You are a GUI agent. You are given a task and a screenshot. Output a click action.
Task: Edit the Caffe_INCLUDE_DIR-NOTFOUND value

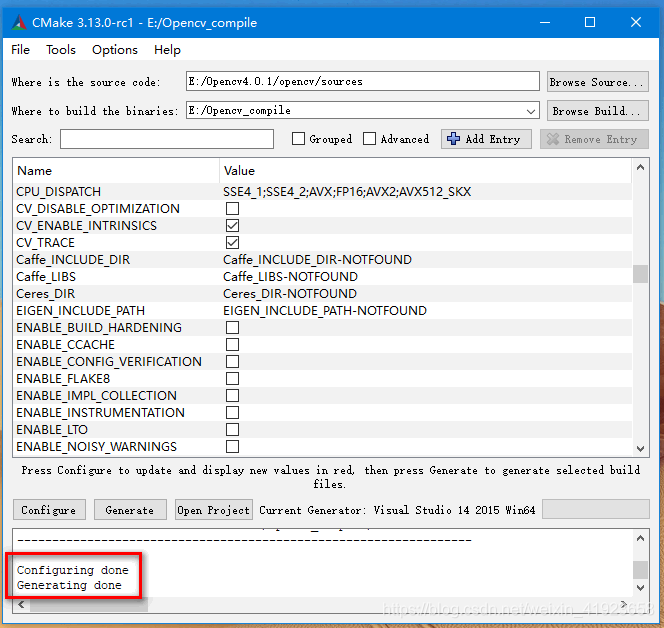[317, 260]
